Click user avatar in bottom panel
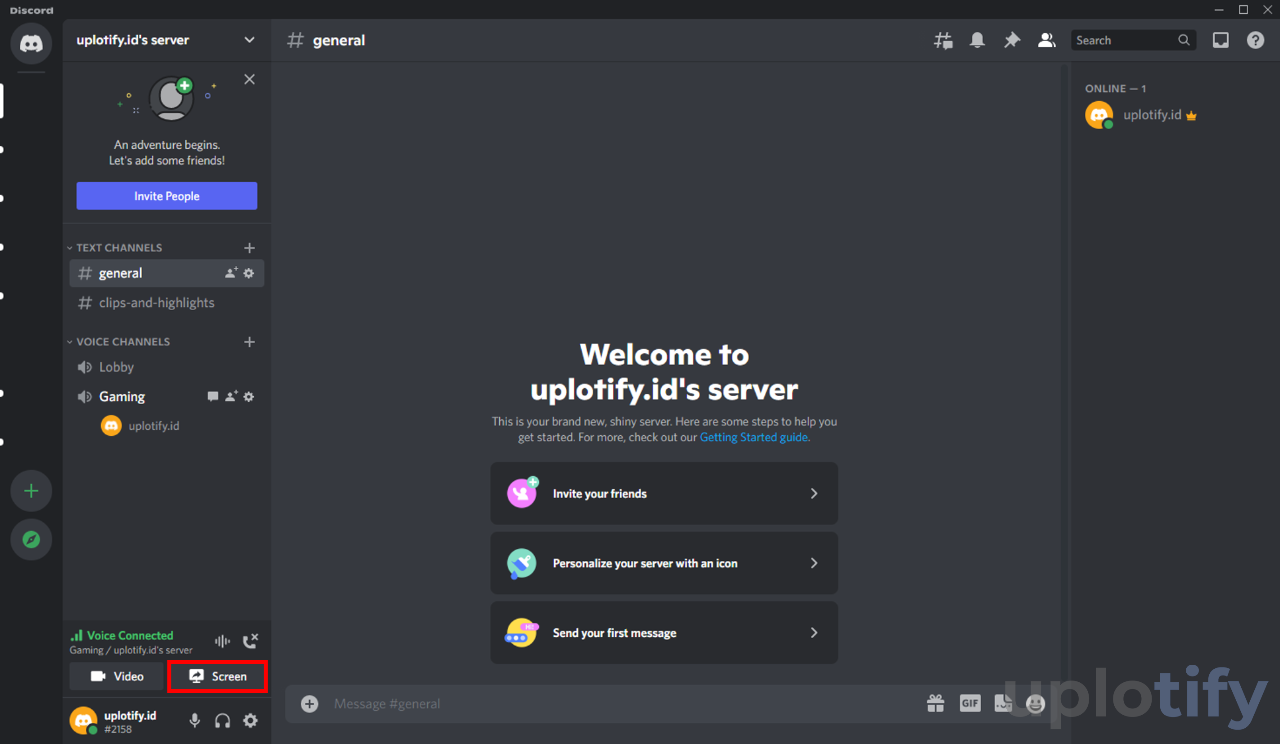 pos(83,720)
